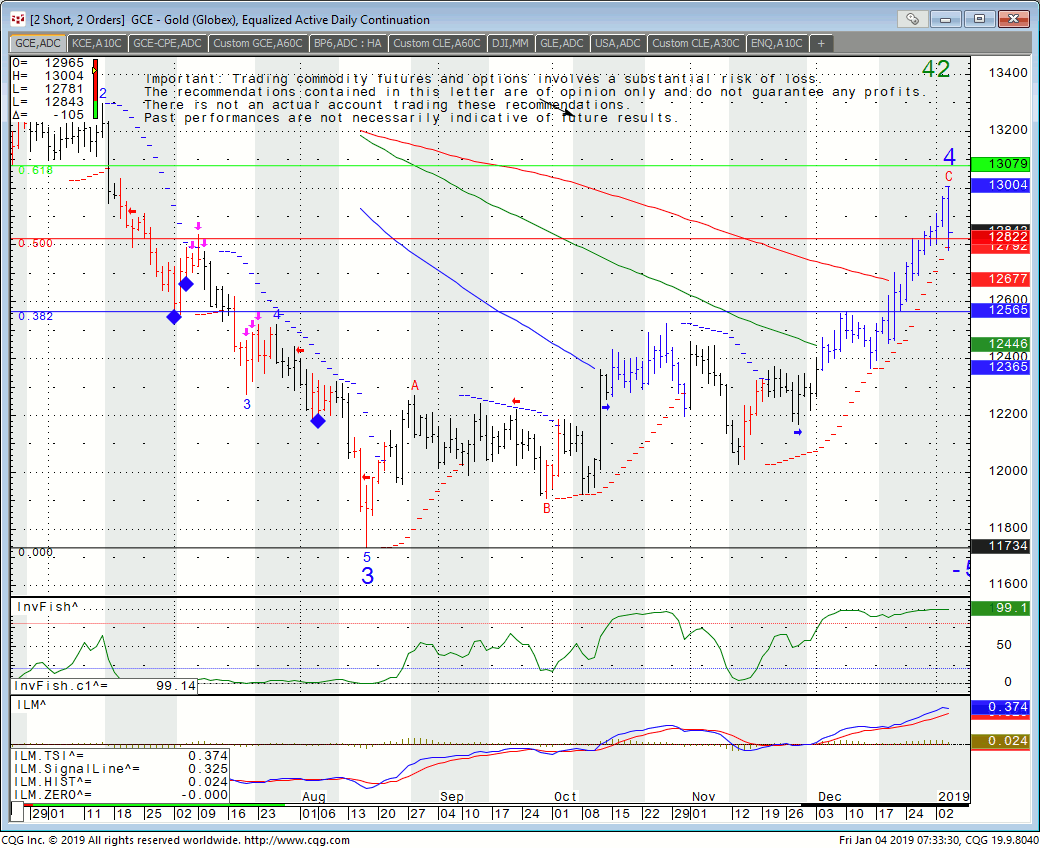
Task: Switch to the KCE,A10C tab
Action: [97, 43]
